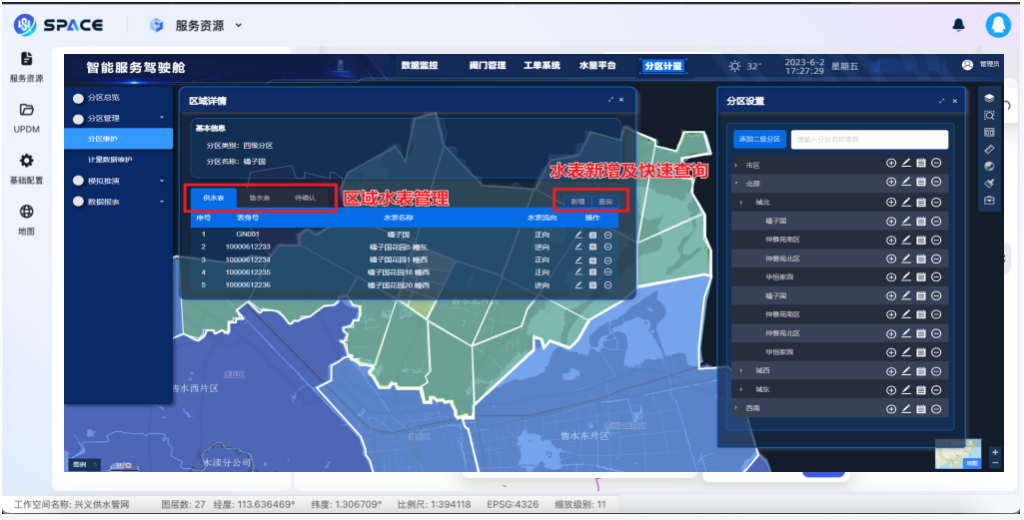Focus the zone name search field
Screen dimensions: 1024x520
(869, 139)
